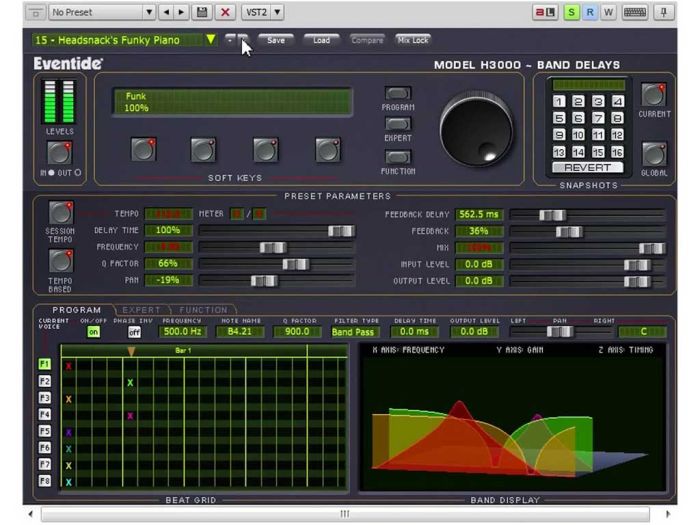Click the horizontal scrollbar at bottom
Screen dimensions: 700x525
pos(345,513)
